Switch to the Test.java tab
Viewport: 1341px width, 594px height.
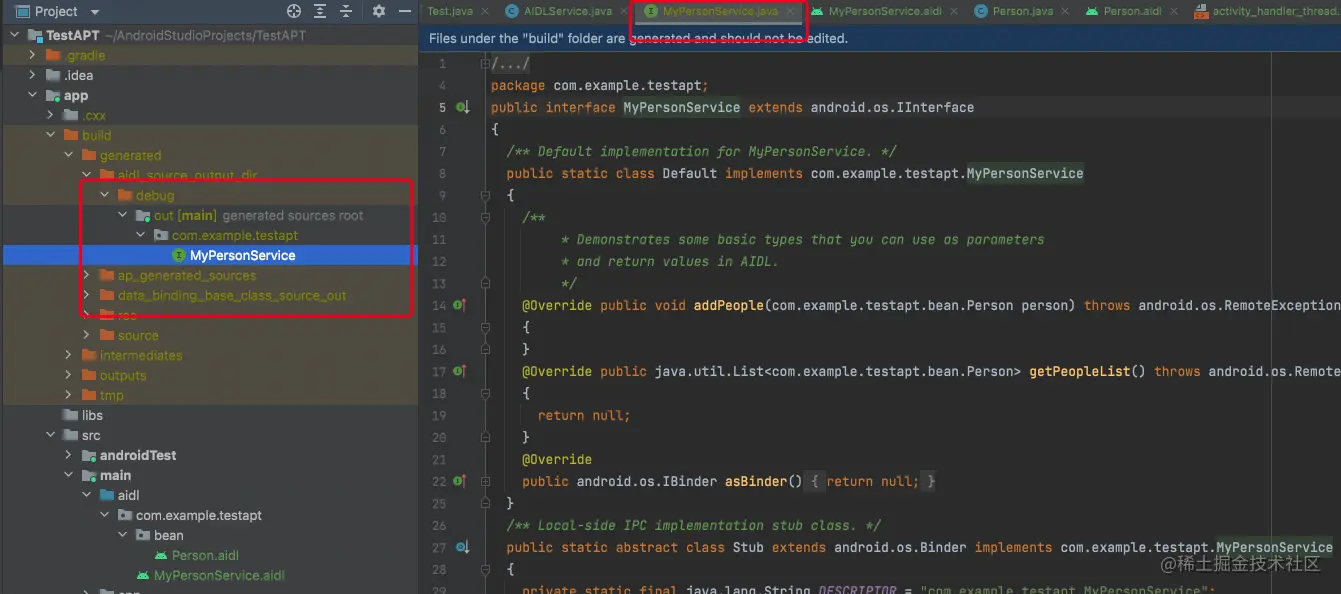coord(450,11)
